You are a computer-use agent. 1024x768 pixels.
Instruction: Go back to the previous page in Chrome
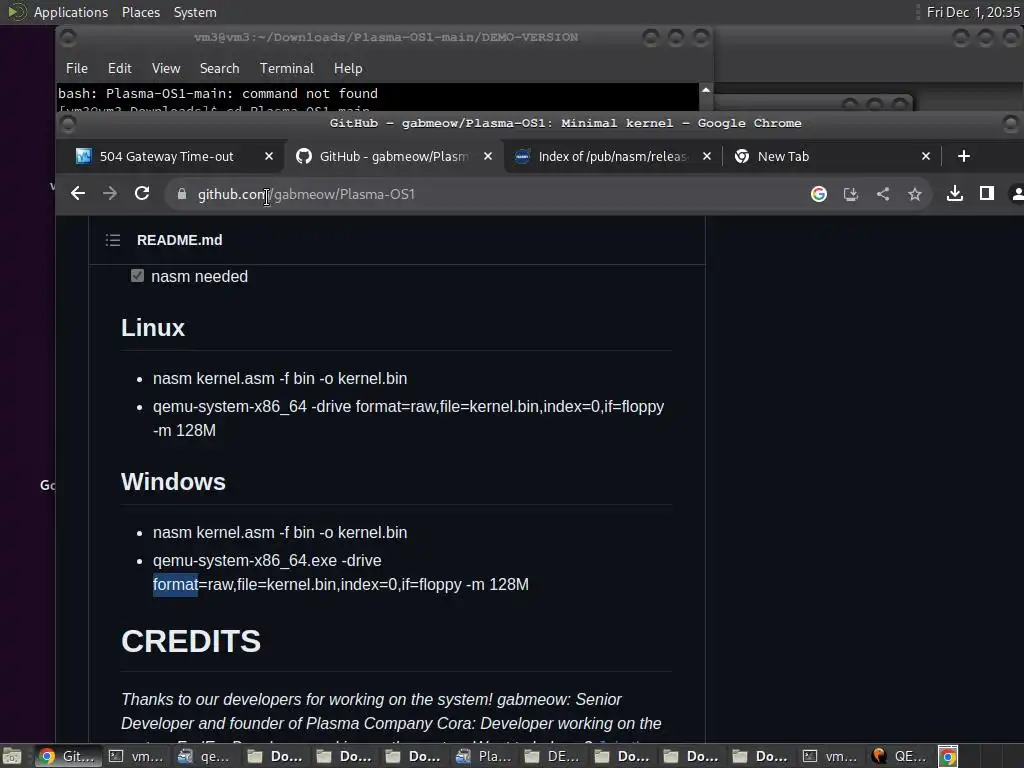(x=78, y=193)
